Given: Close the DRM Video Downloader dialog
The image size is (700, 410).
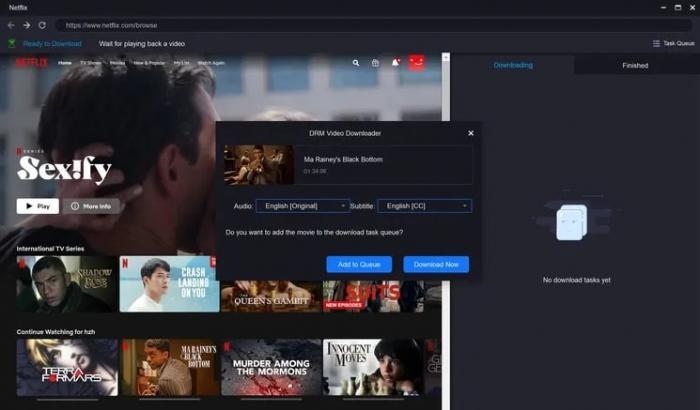Looking at the screenshot, I should [471, 133].
